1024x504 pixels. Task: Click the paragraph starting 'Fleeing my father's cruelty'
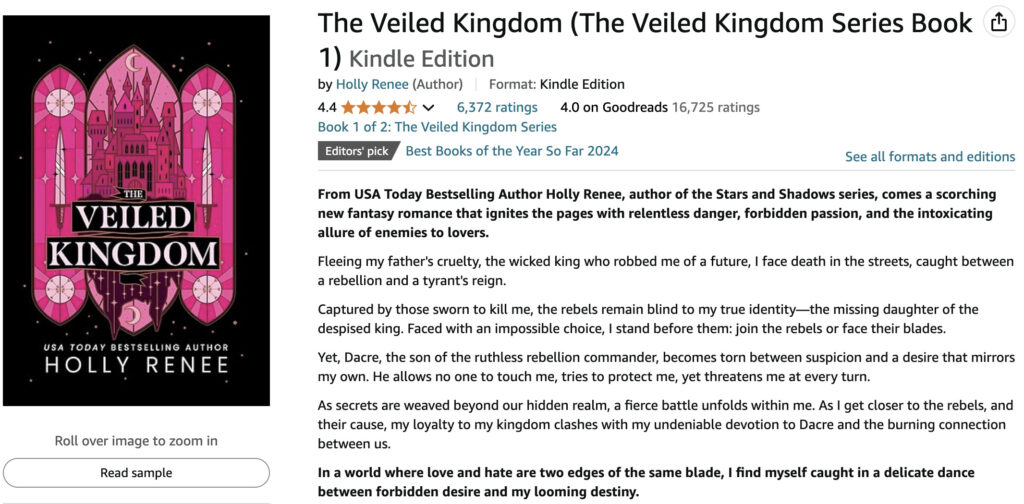click(665, 271)
